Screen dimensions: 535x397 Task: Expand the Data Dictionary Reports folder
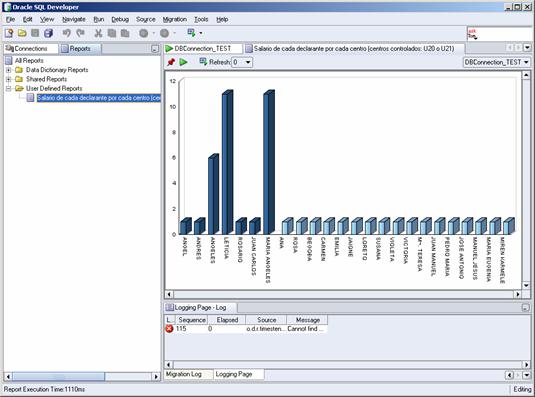(x=9, y=70)
